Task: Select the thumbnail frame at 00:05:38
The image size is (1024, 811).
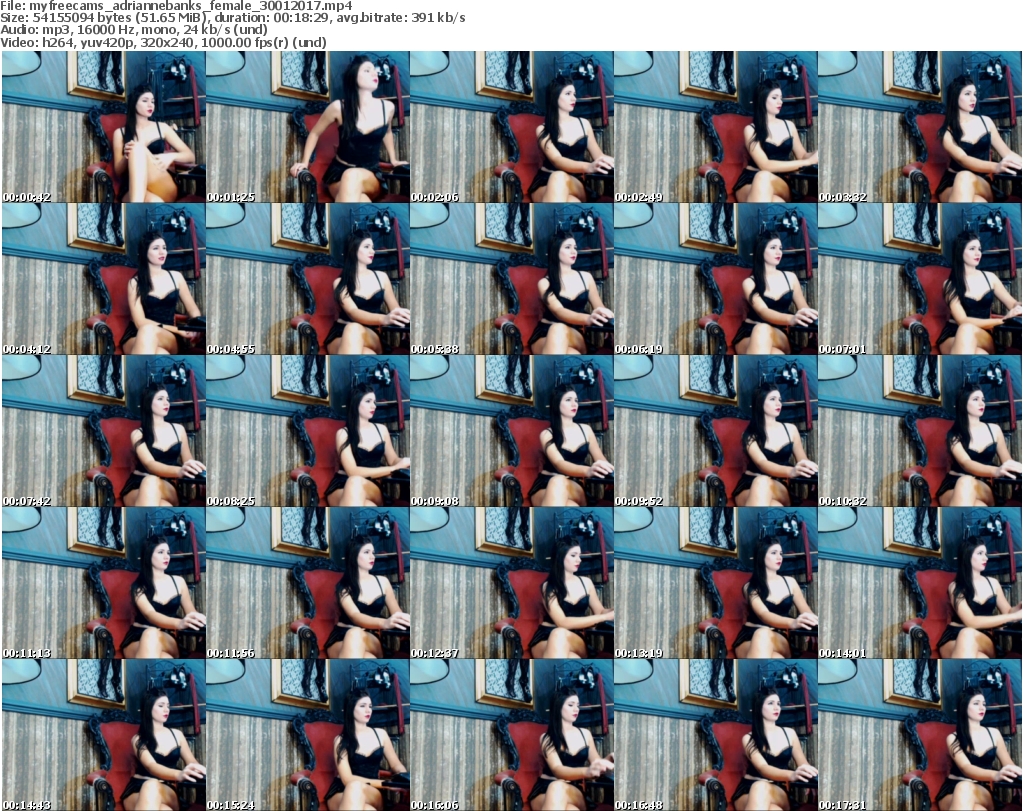Action: point(511,279)
